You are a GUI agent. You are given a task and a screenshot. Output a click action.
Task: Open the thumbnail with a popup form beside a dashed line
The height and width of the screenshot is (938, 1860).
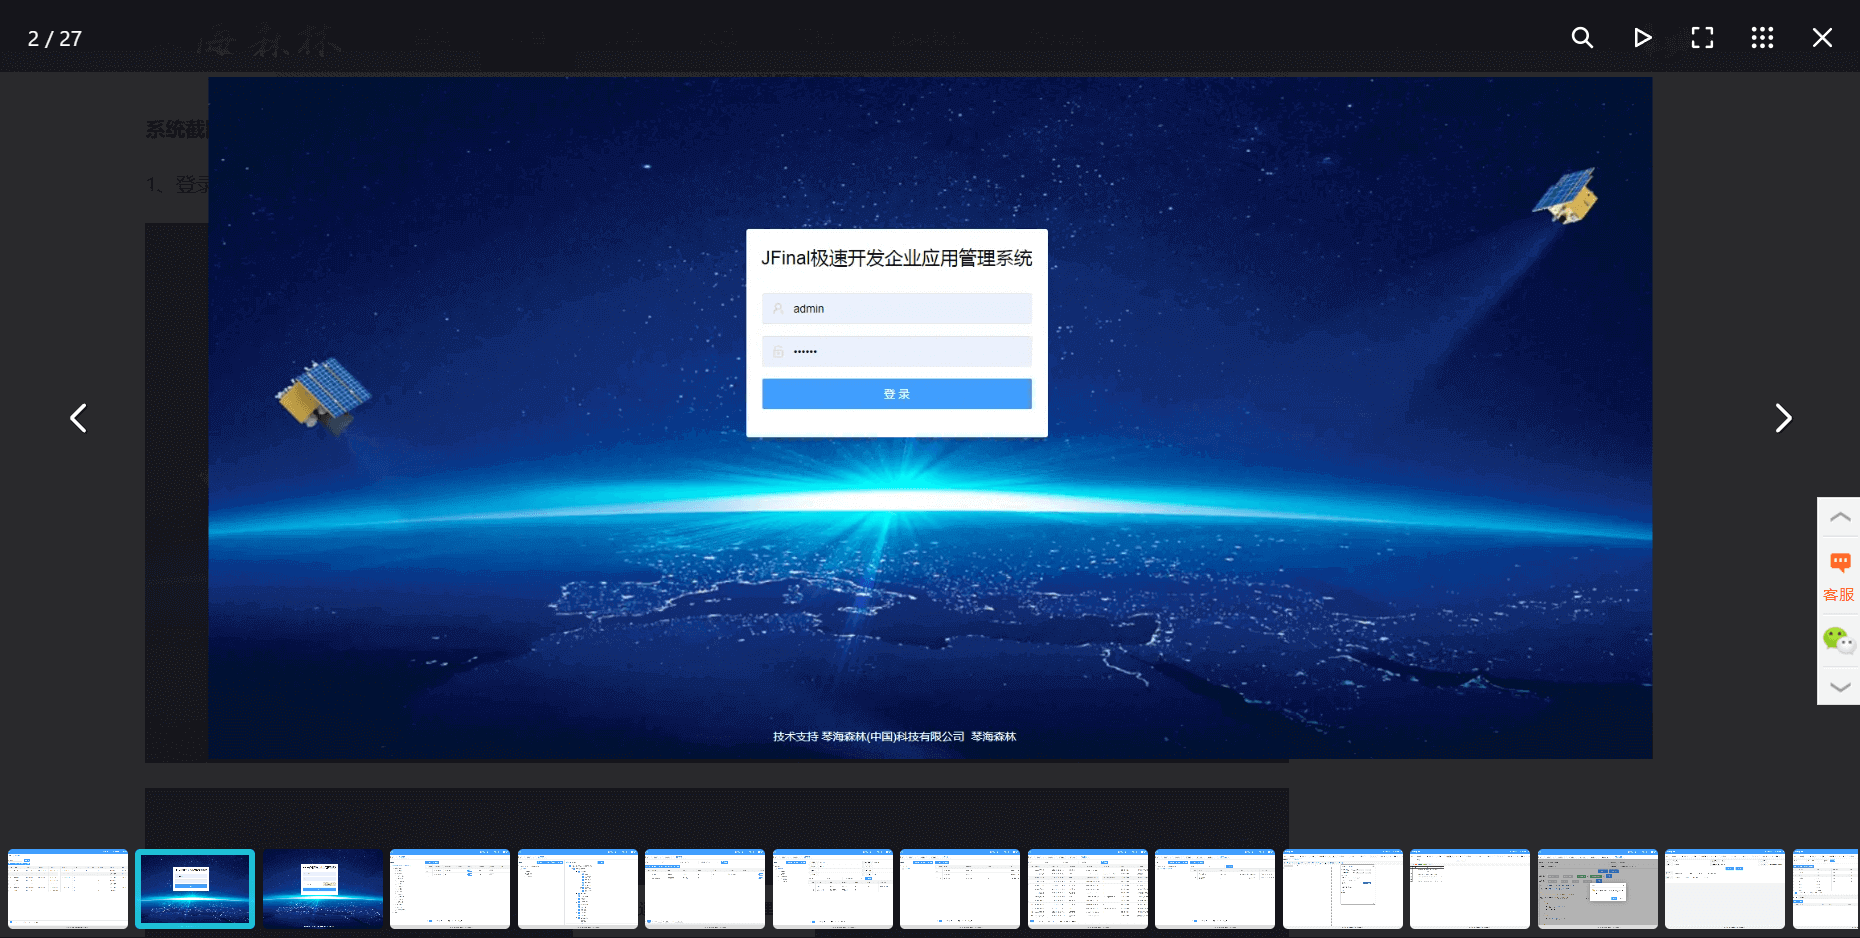pyautogui.click(x=1343, y=889)
